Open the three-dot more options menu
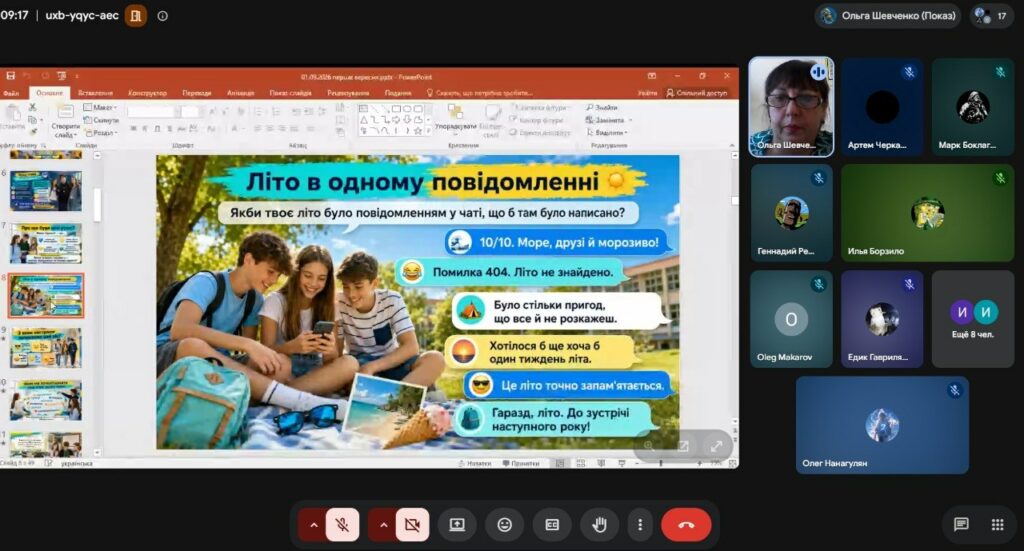This screenshot has height=551, width=1024. (640, 524)
